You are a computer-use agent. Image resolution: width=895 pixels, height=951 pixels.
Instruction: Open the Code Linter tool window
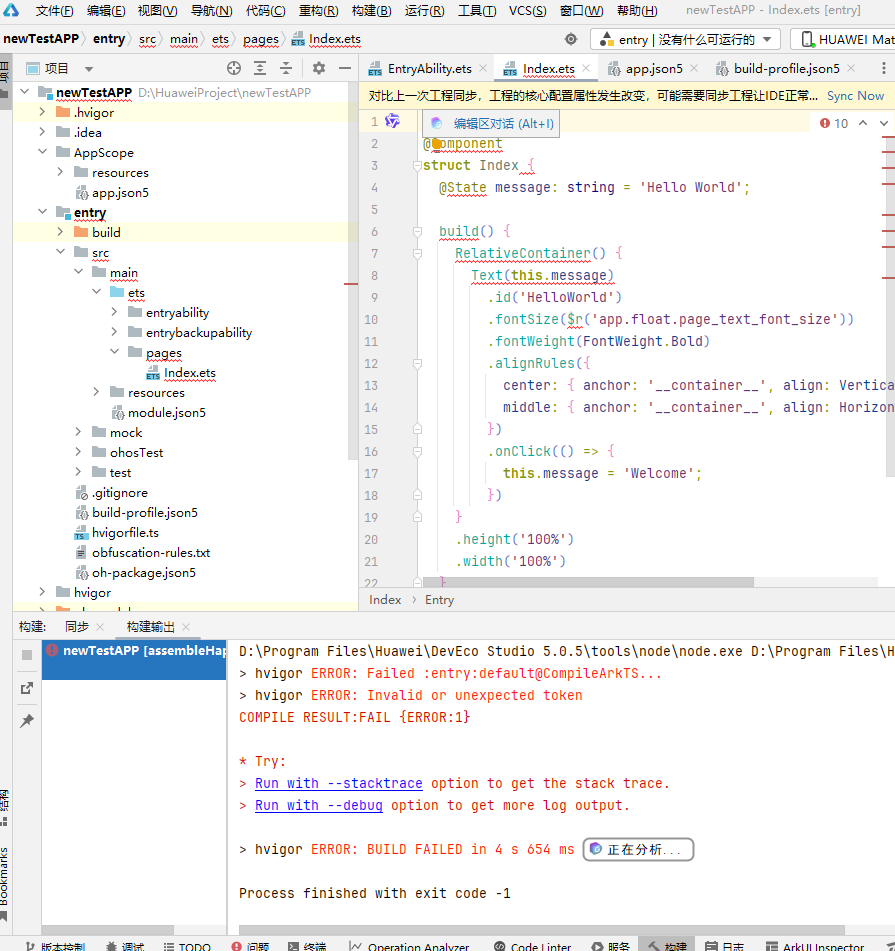532,945
